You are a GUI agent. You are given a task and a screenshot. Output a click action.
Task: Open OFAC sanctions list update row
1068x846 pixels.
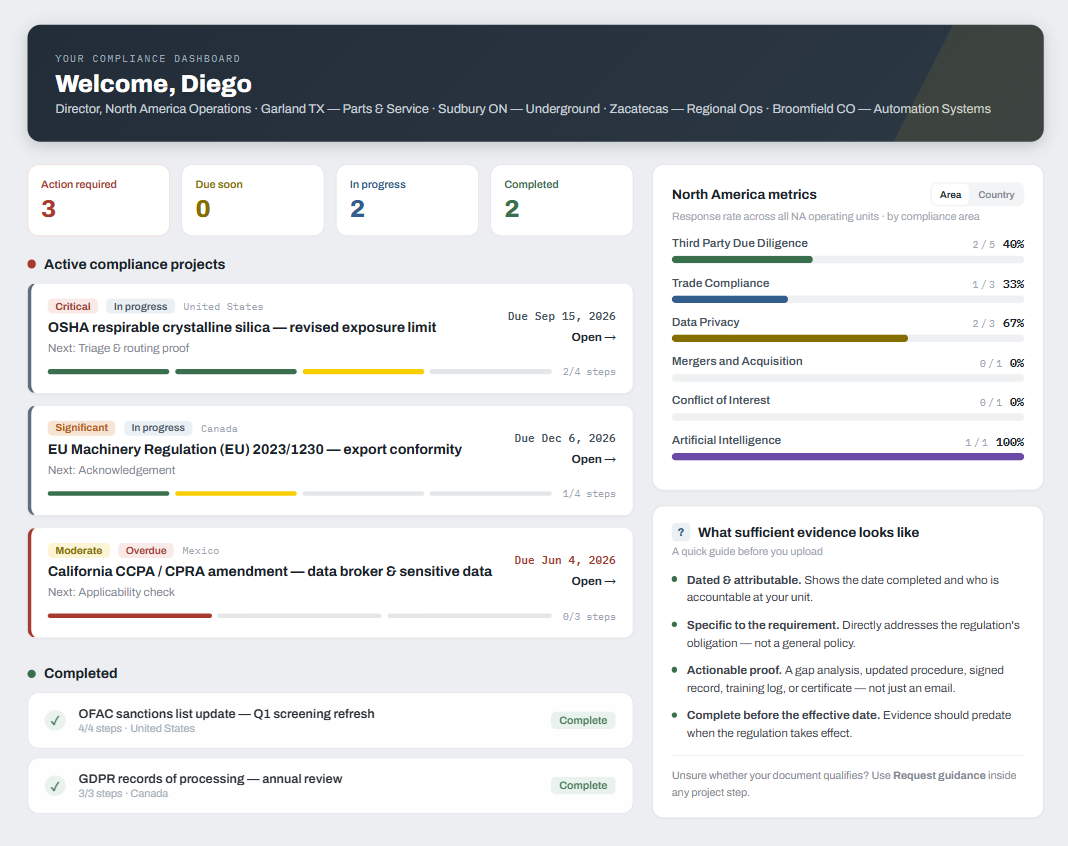point(330,720)
